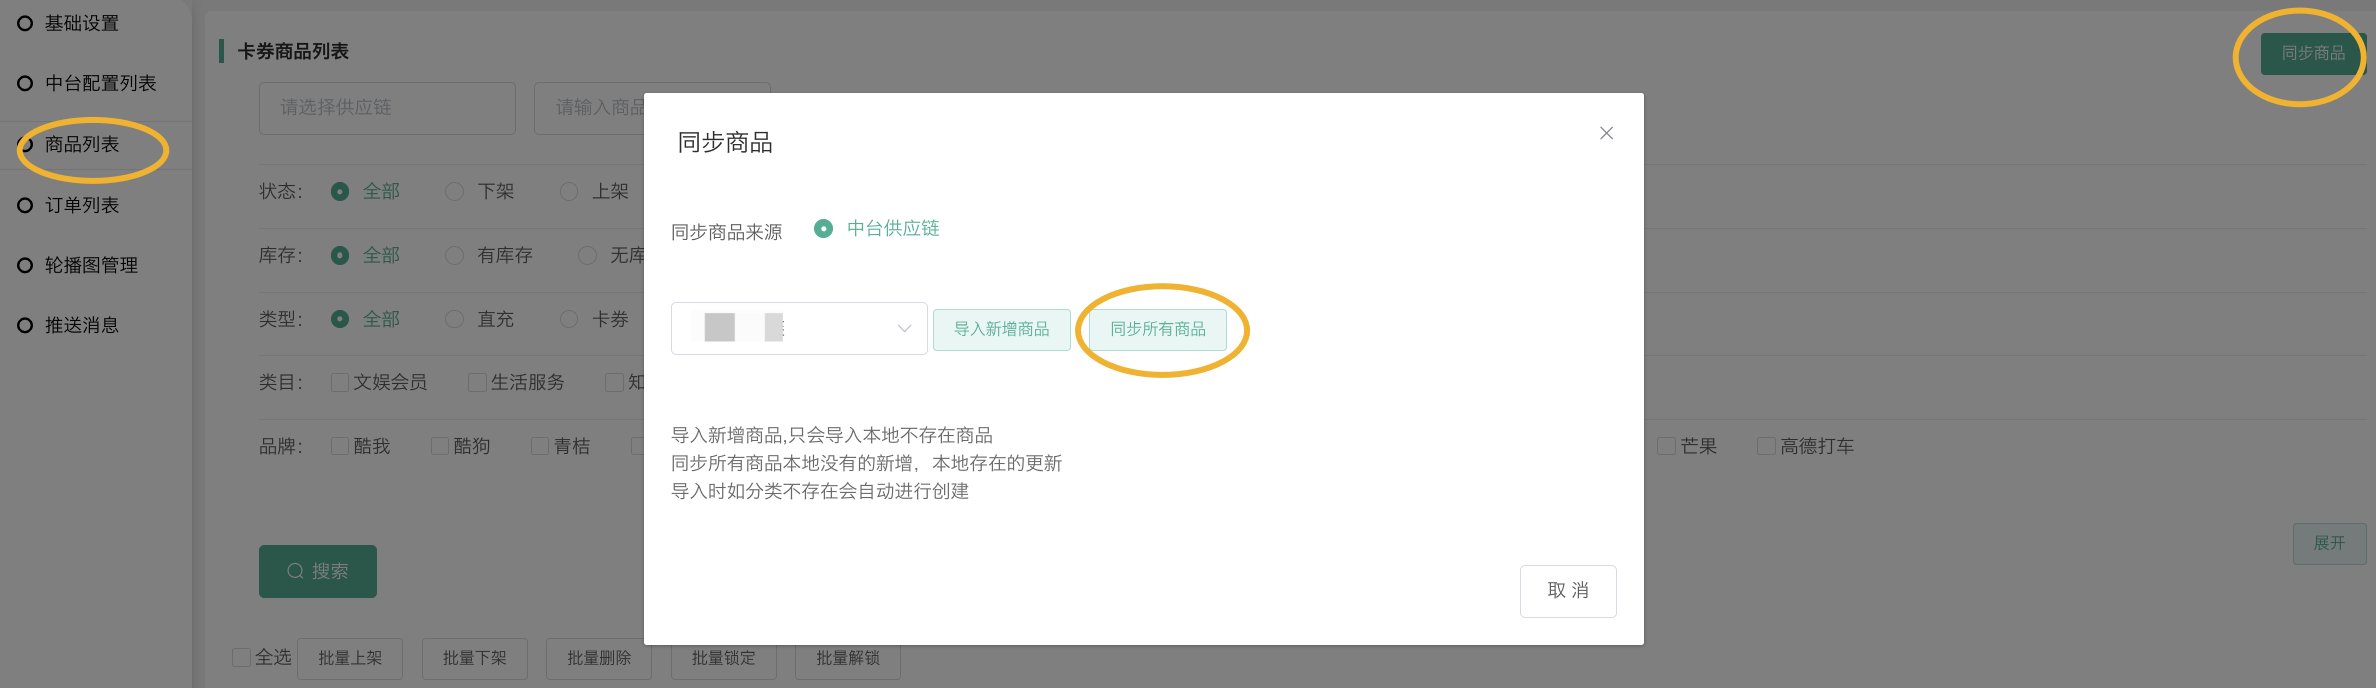The image size is (2376, 688).
Task: Open the 请选择供应链 dropdown
Action: (387, 107)
